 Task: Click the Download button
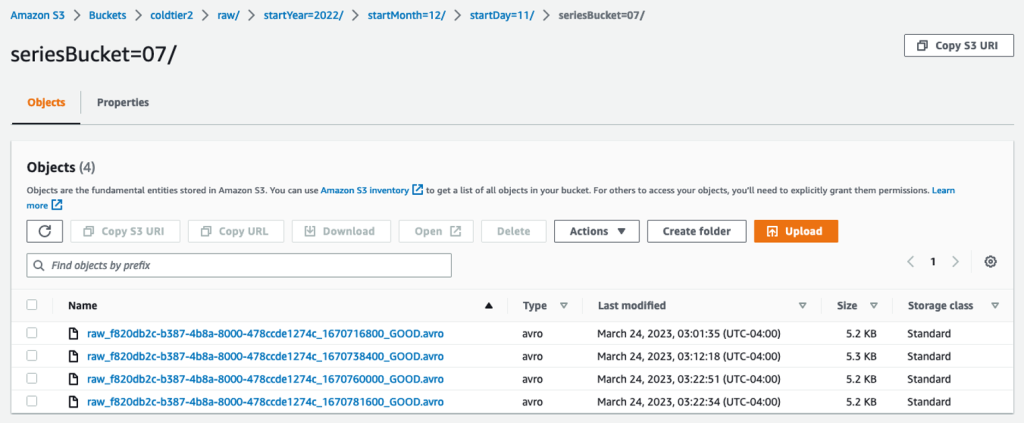pos(341,231)
